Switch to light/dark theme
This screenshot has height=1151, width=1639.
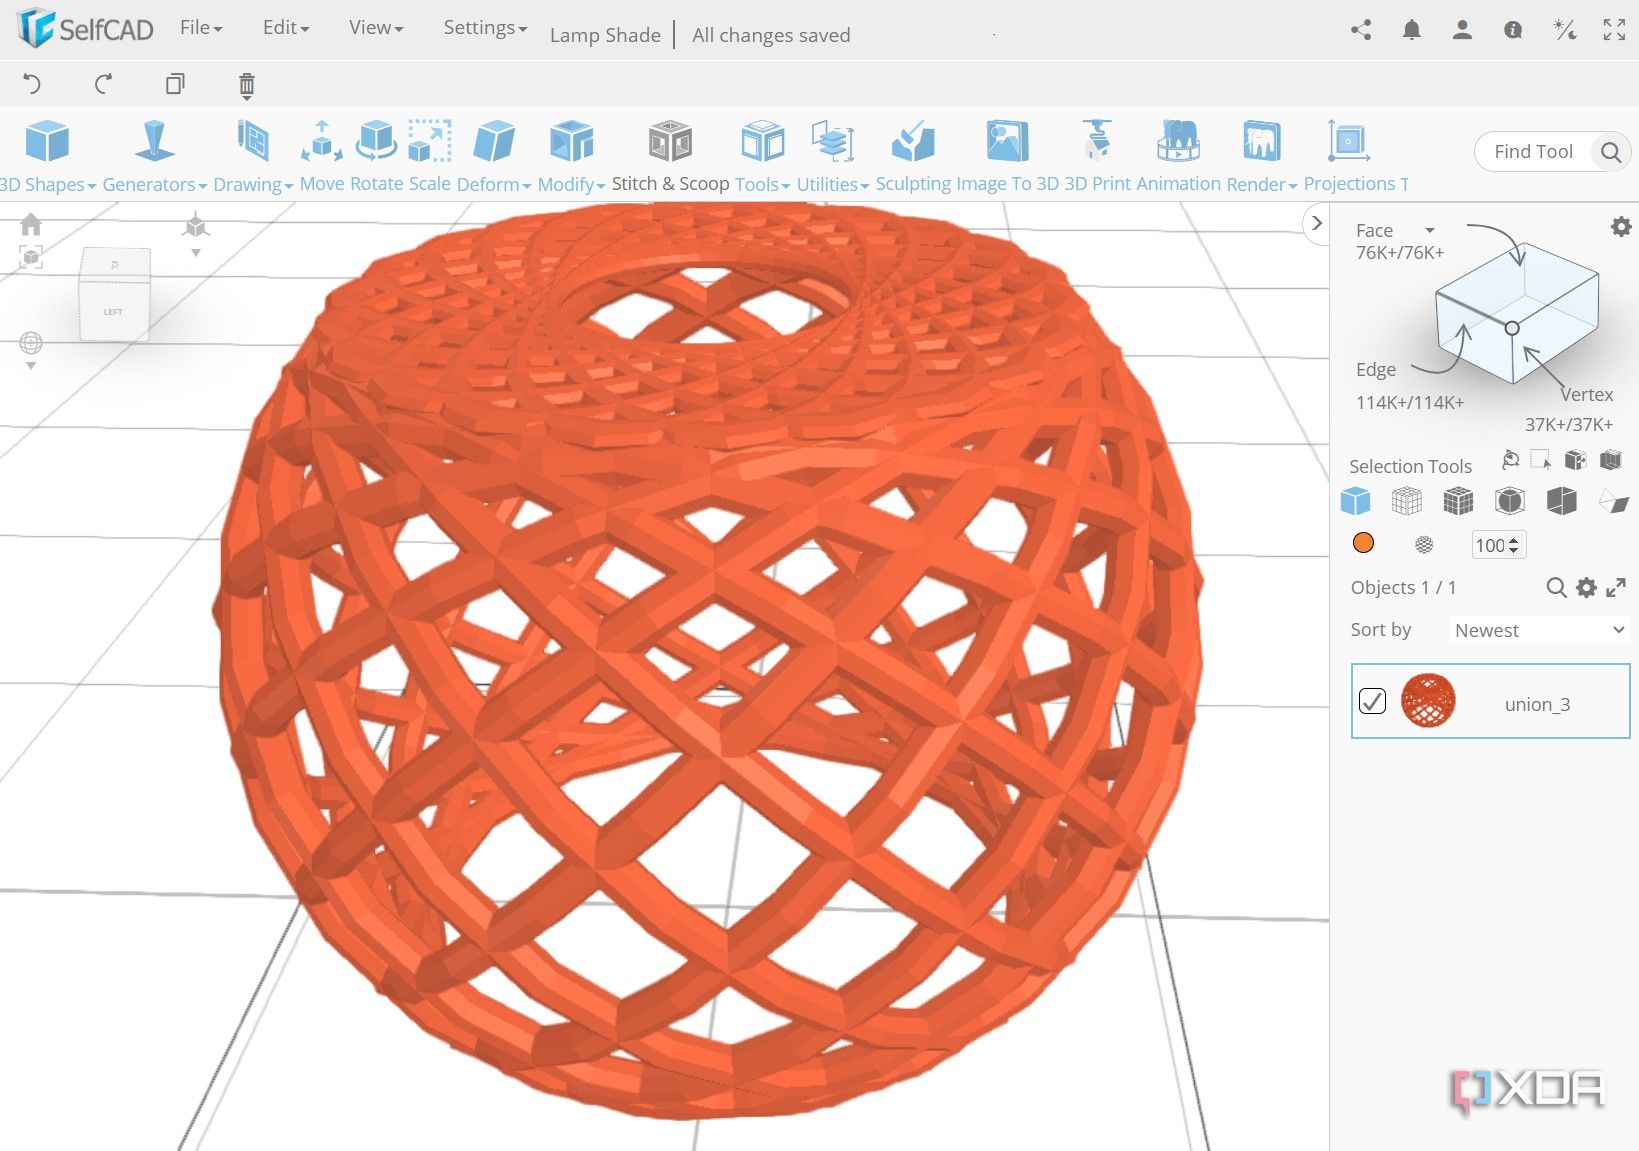(x=1563, y=30)
